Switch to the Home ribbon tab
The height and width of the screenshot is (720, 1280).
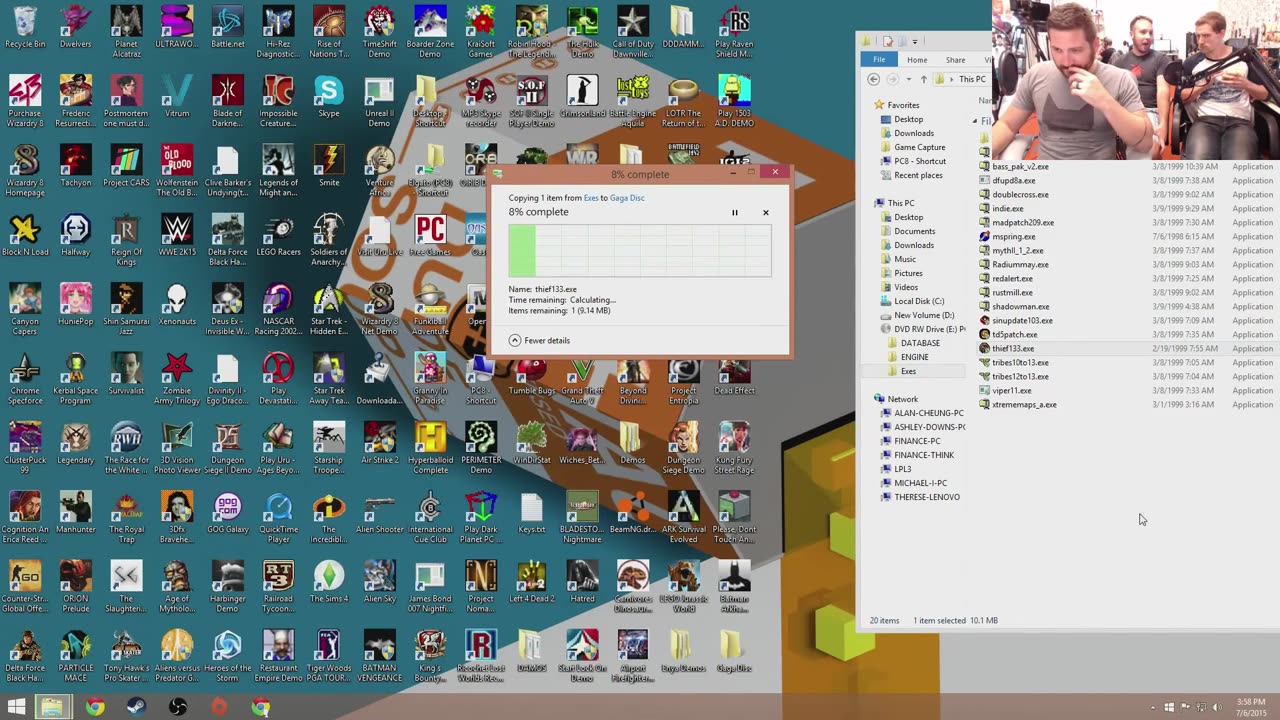click(x=917, y=60)
